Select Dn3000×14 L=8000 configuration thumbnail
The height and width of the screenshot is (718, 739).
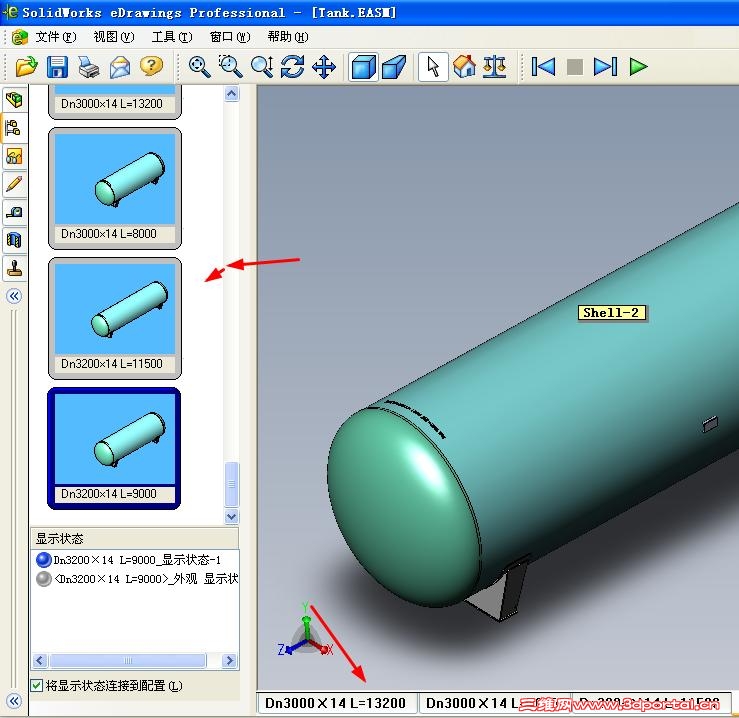(115, 189)
